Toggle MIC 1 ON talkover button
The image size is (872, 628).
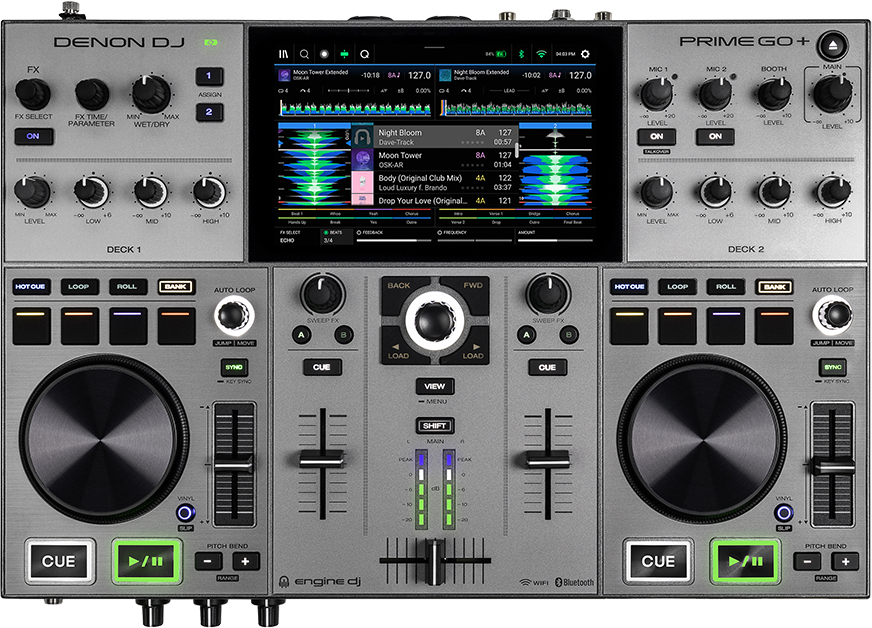656,136
